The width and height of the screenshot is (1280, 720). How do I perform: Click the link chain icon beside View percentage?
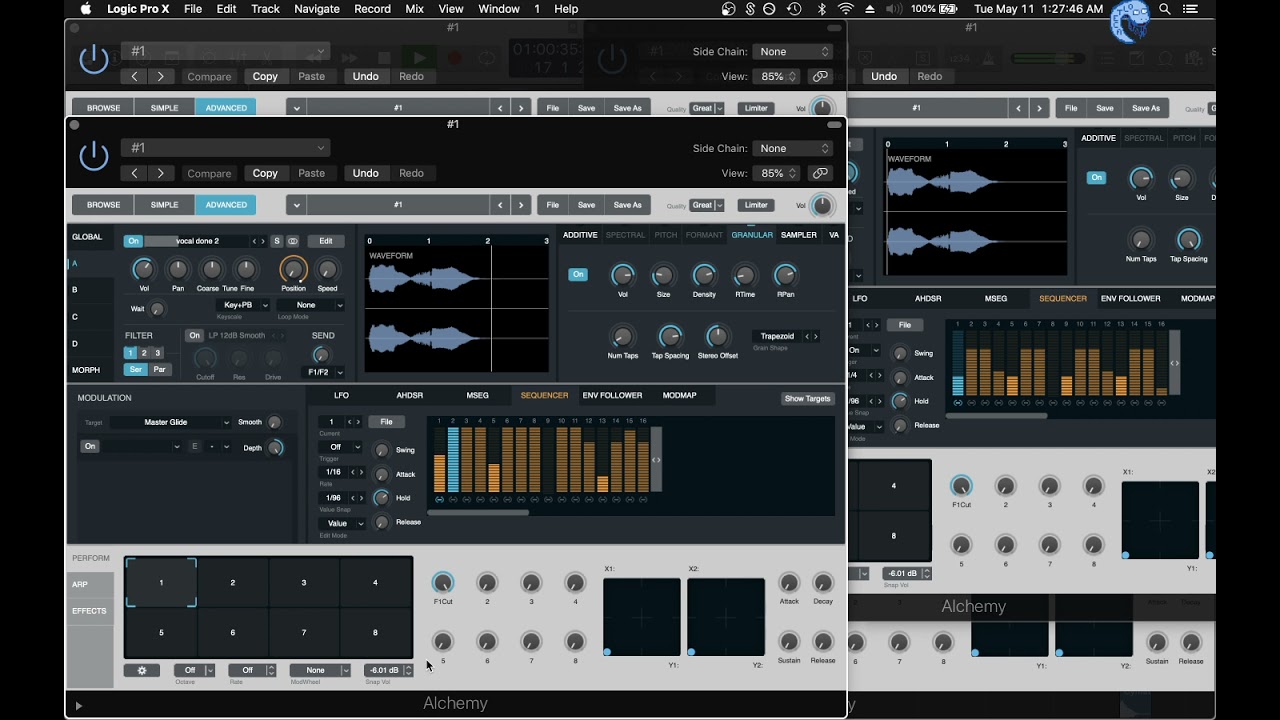820,173
